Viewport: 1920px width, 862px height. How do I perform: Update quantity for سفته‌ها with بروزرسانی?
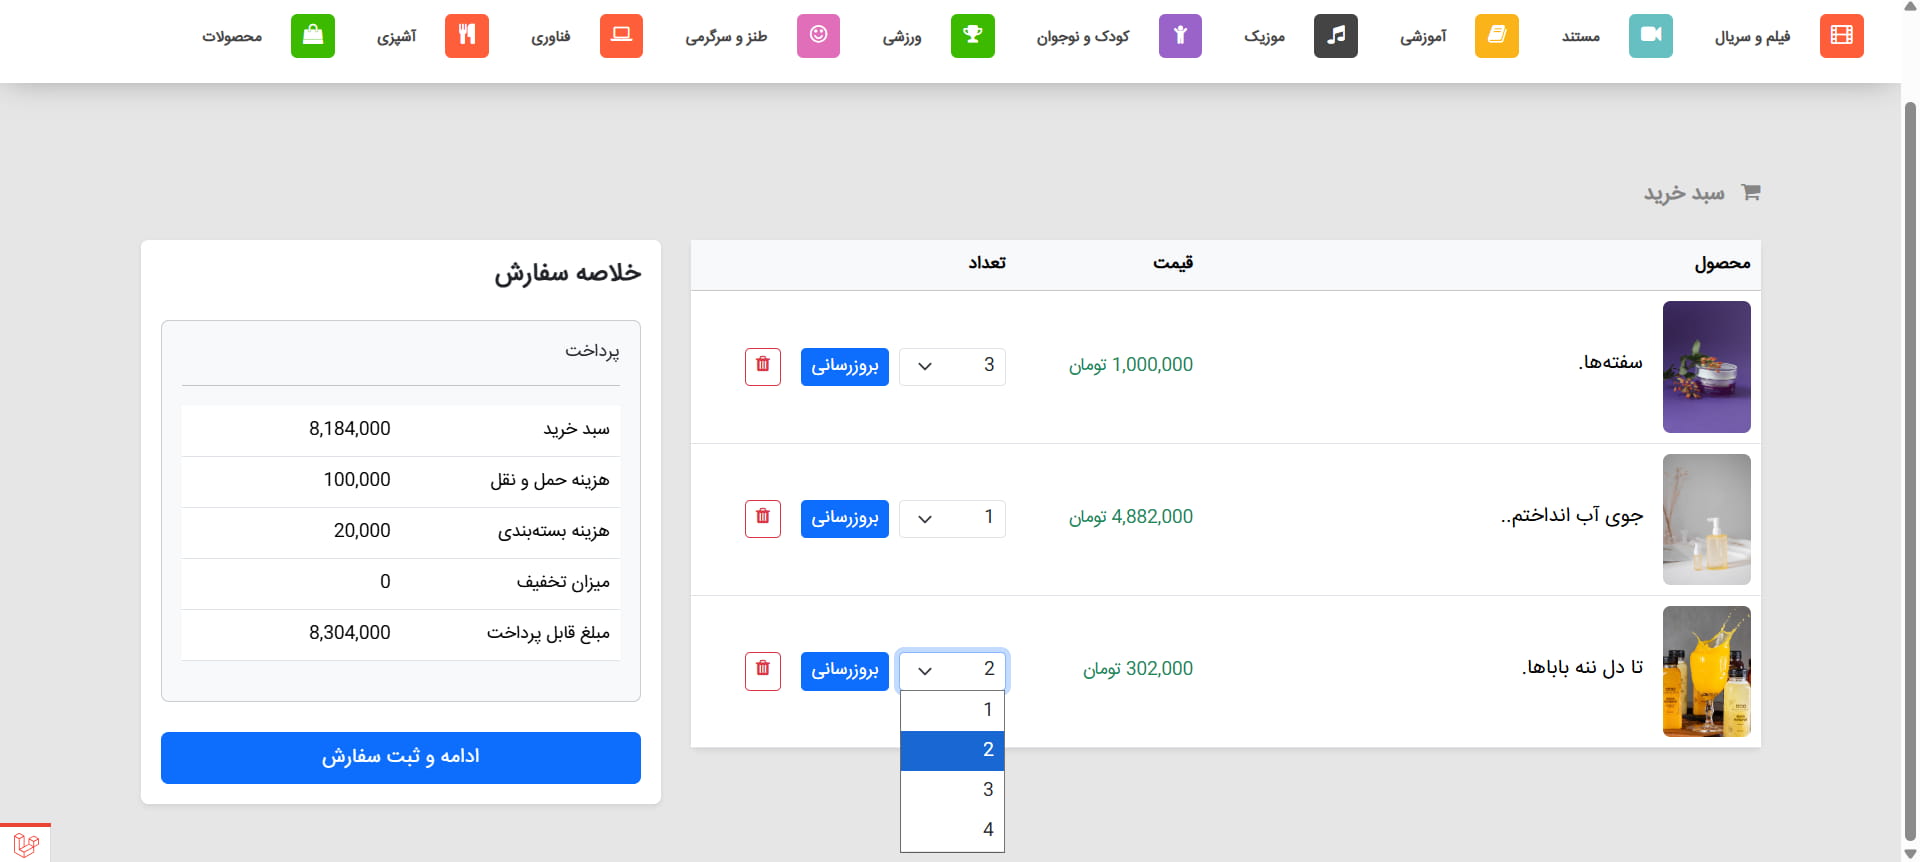(x=845, y=366)
